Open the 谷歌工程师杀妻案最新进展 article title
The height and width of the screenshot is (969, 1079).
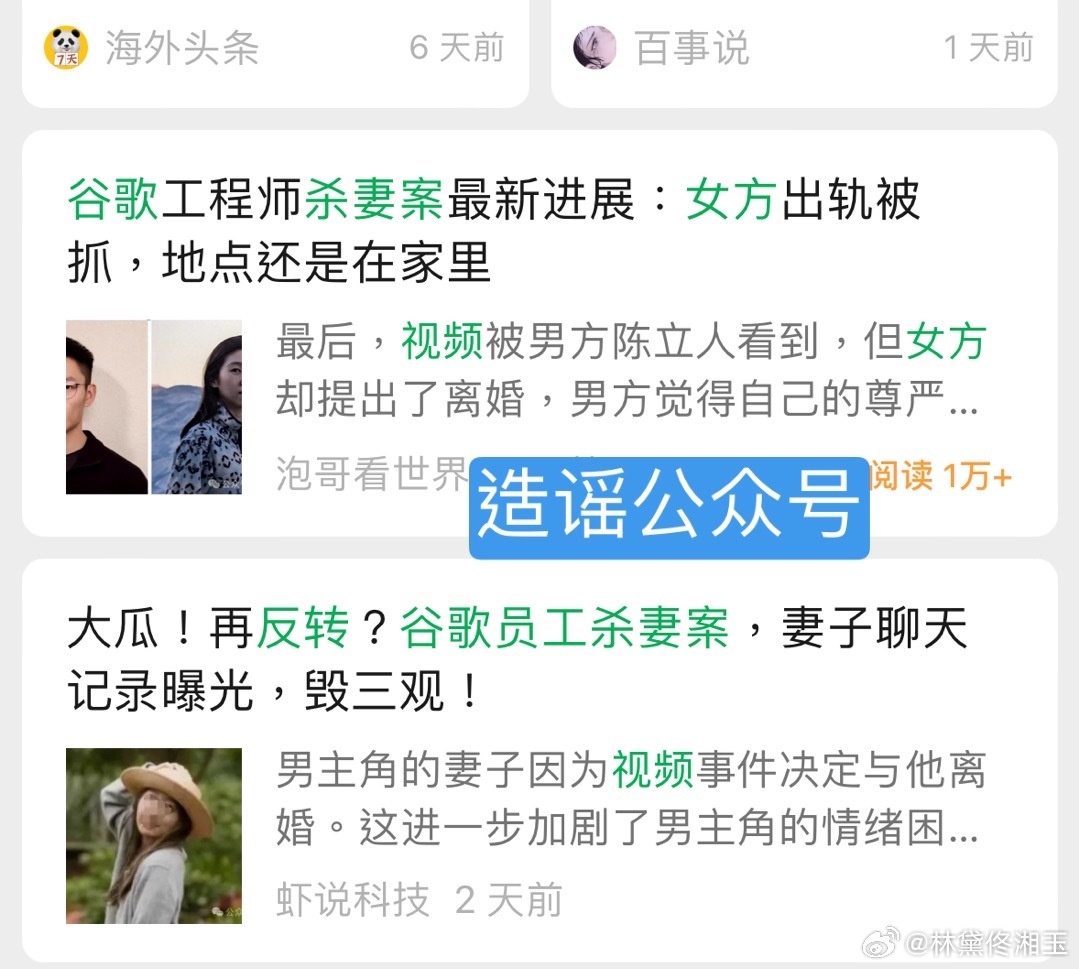pyautogui.click(x=493, y=231)
